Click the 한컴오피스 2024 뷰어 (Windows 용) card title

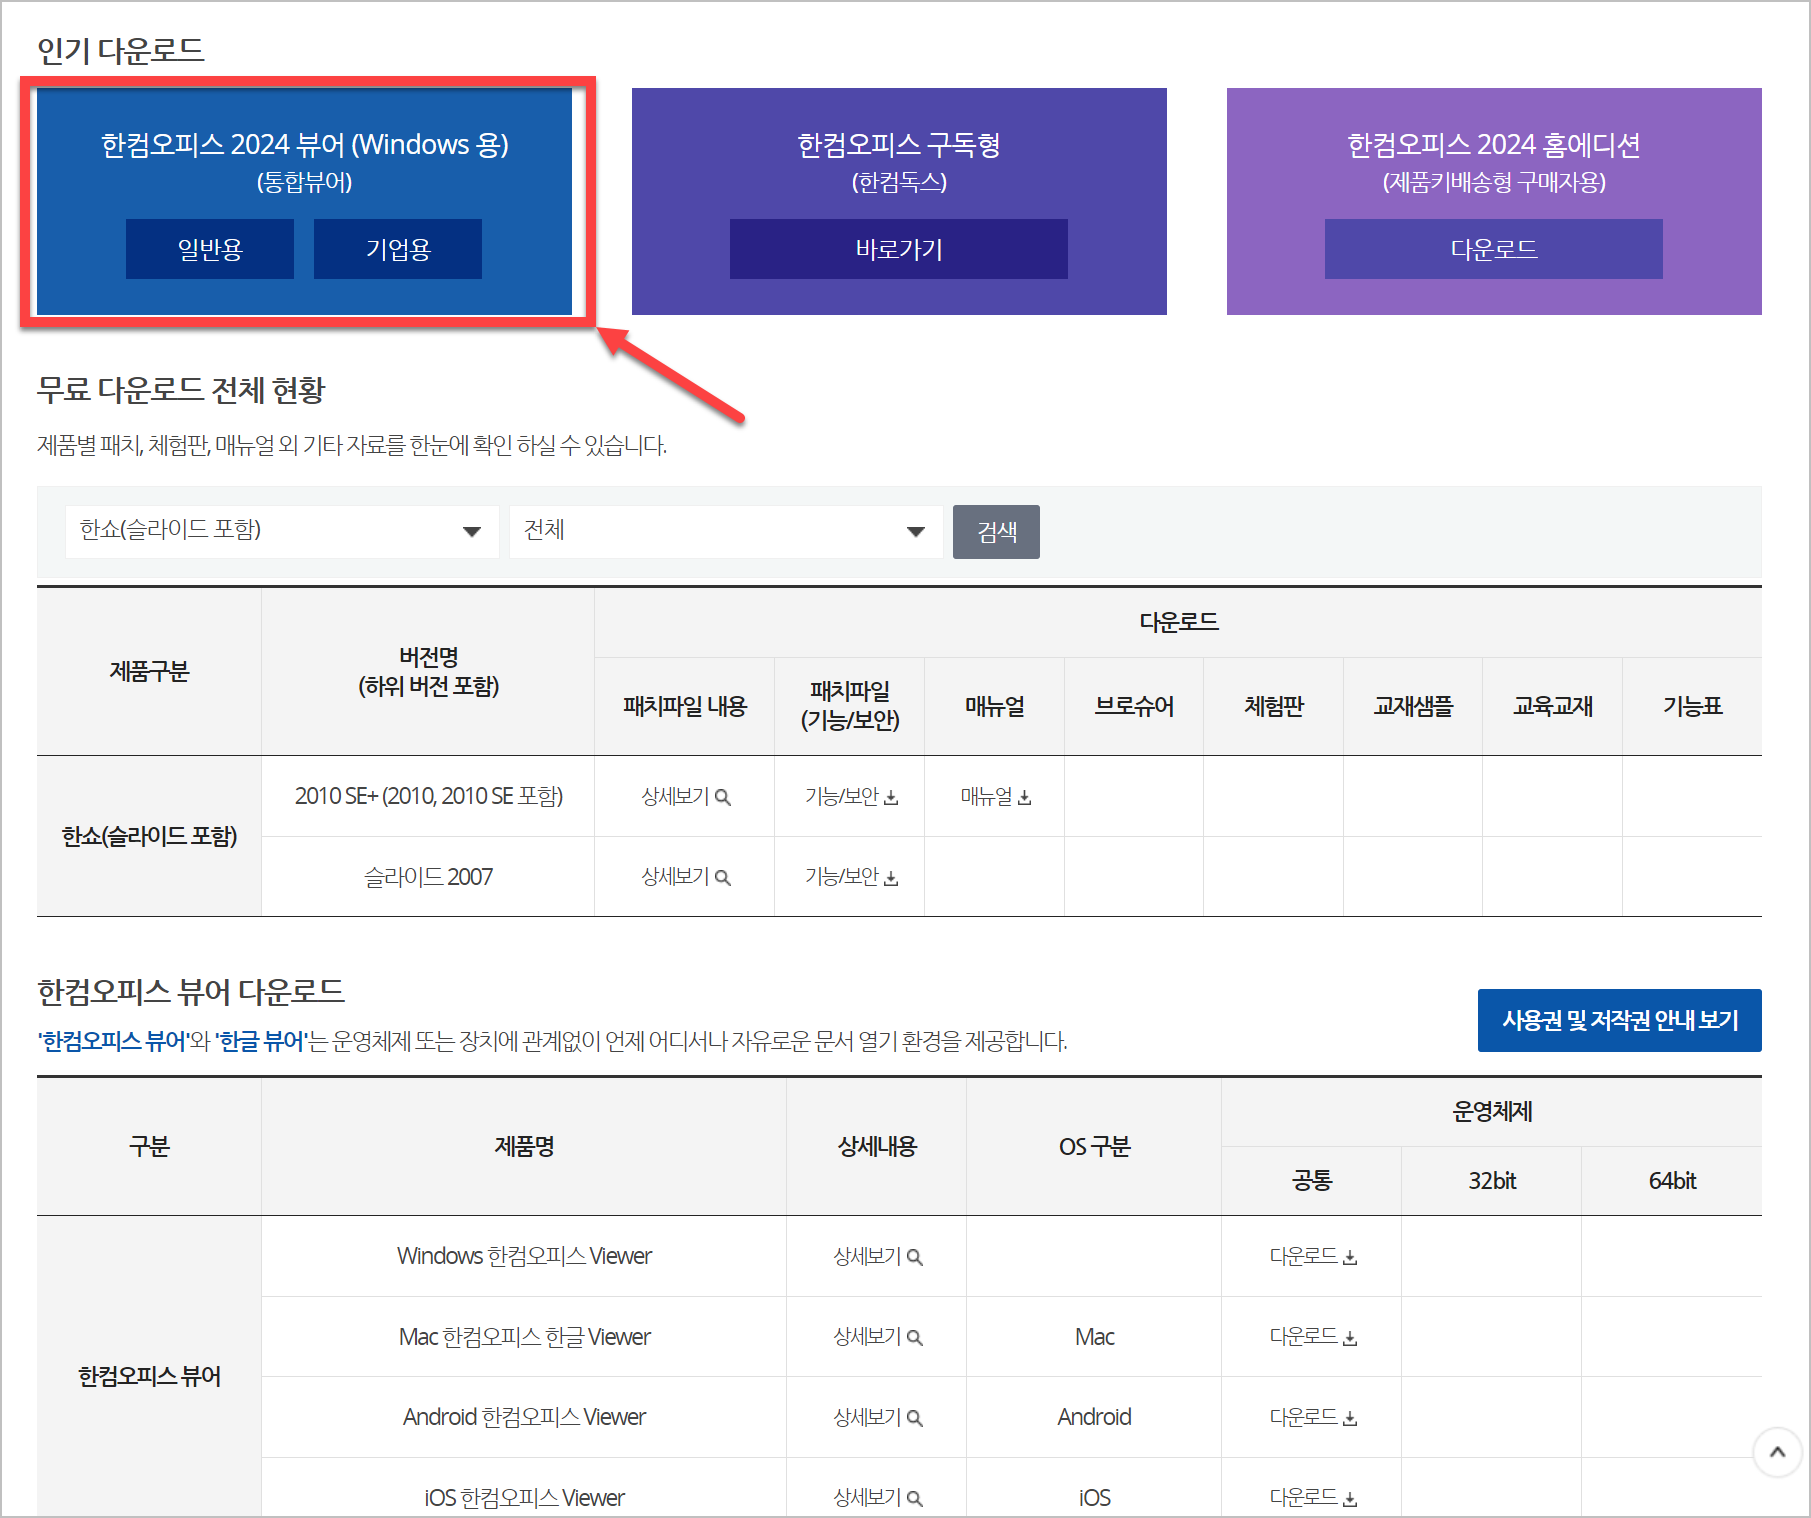tap(305, 145)
